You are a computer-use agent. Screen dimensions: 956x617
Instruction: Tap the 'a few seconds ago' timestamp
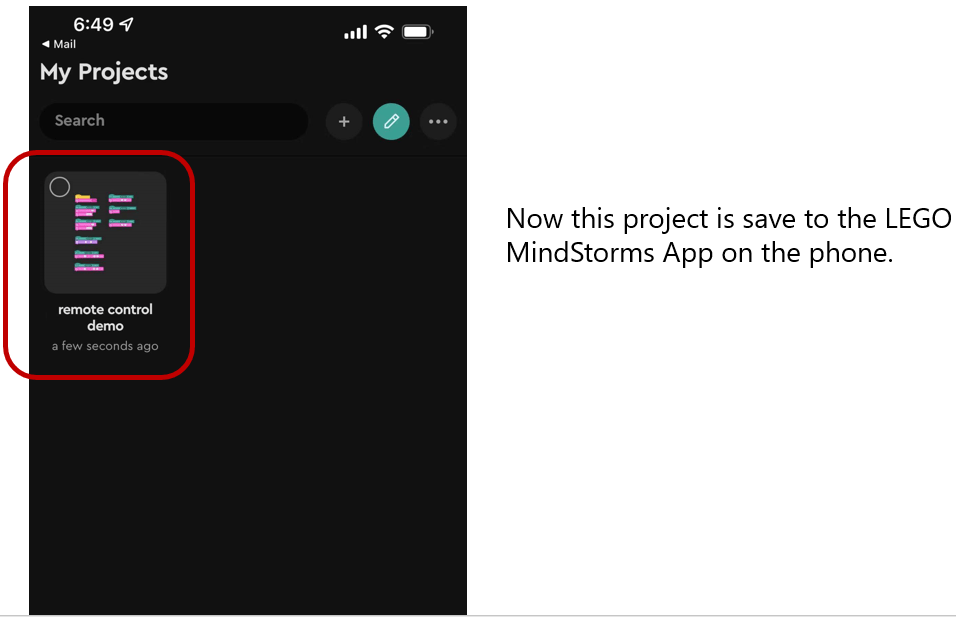(x=105, y=346)
